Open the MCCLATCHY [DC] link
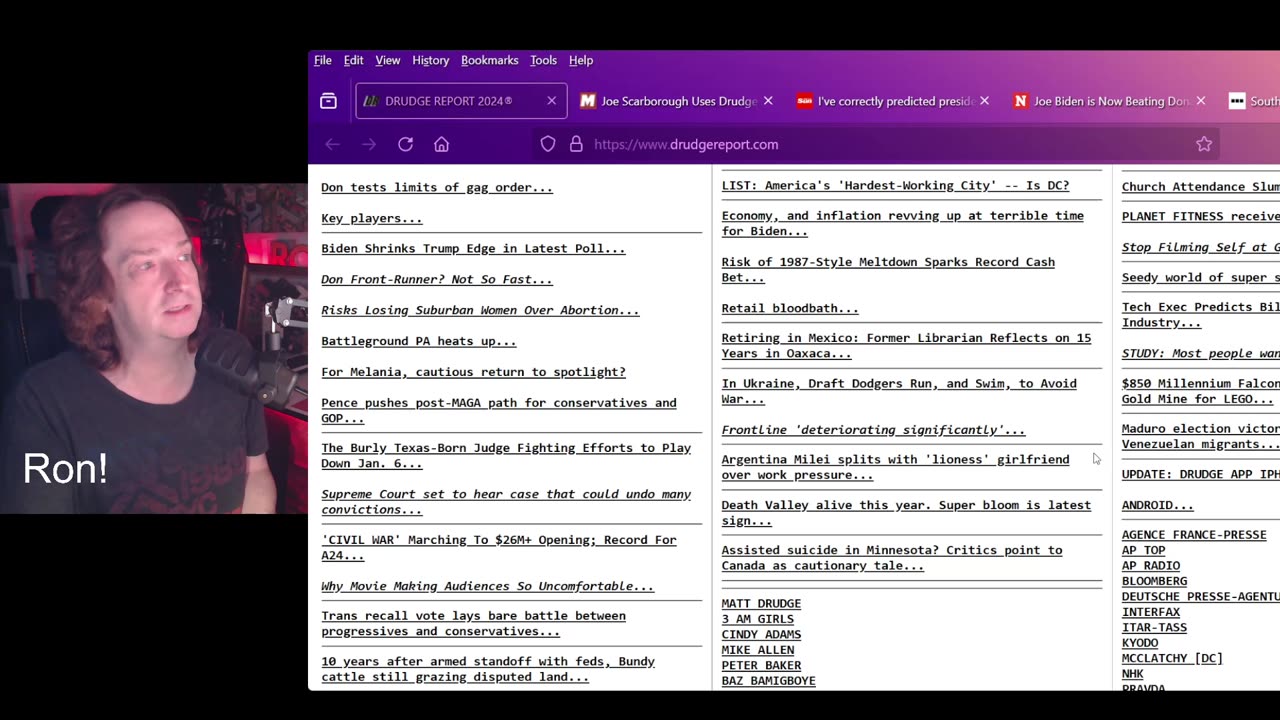 tap(1172, 658)
